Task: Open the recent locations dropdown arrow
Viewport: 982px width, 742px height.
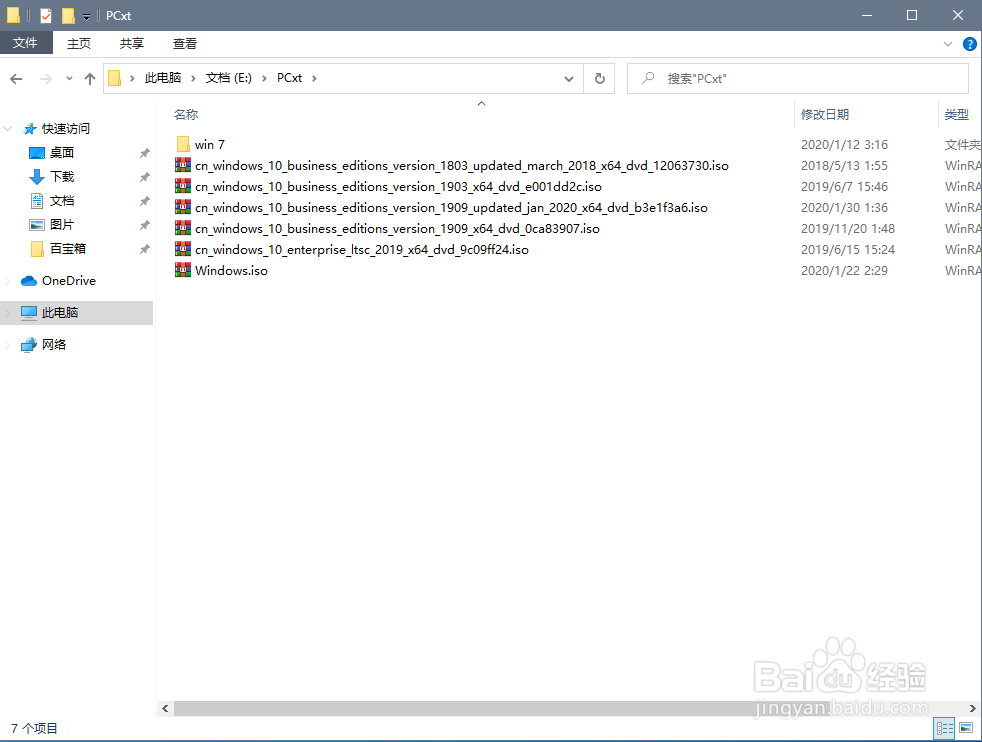Action: (69, 79)
